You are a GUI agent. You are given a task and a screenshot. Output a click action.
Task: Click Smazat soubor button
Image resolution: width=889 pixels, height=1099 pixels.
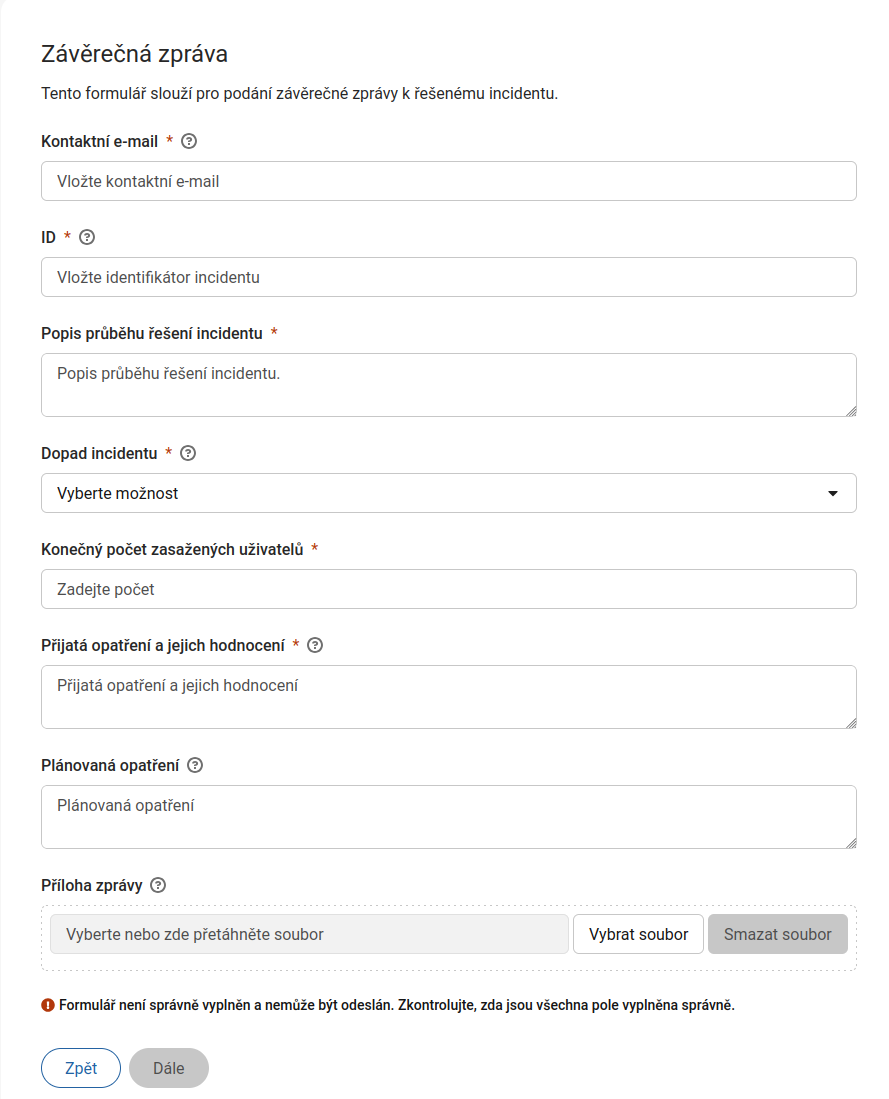[x=778, y=934]
